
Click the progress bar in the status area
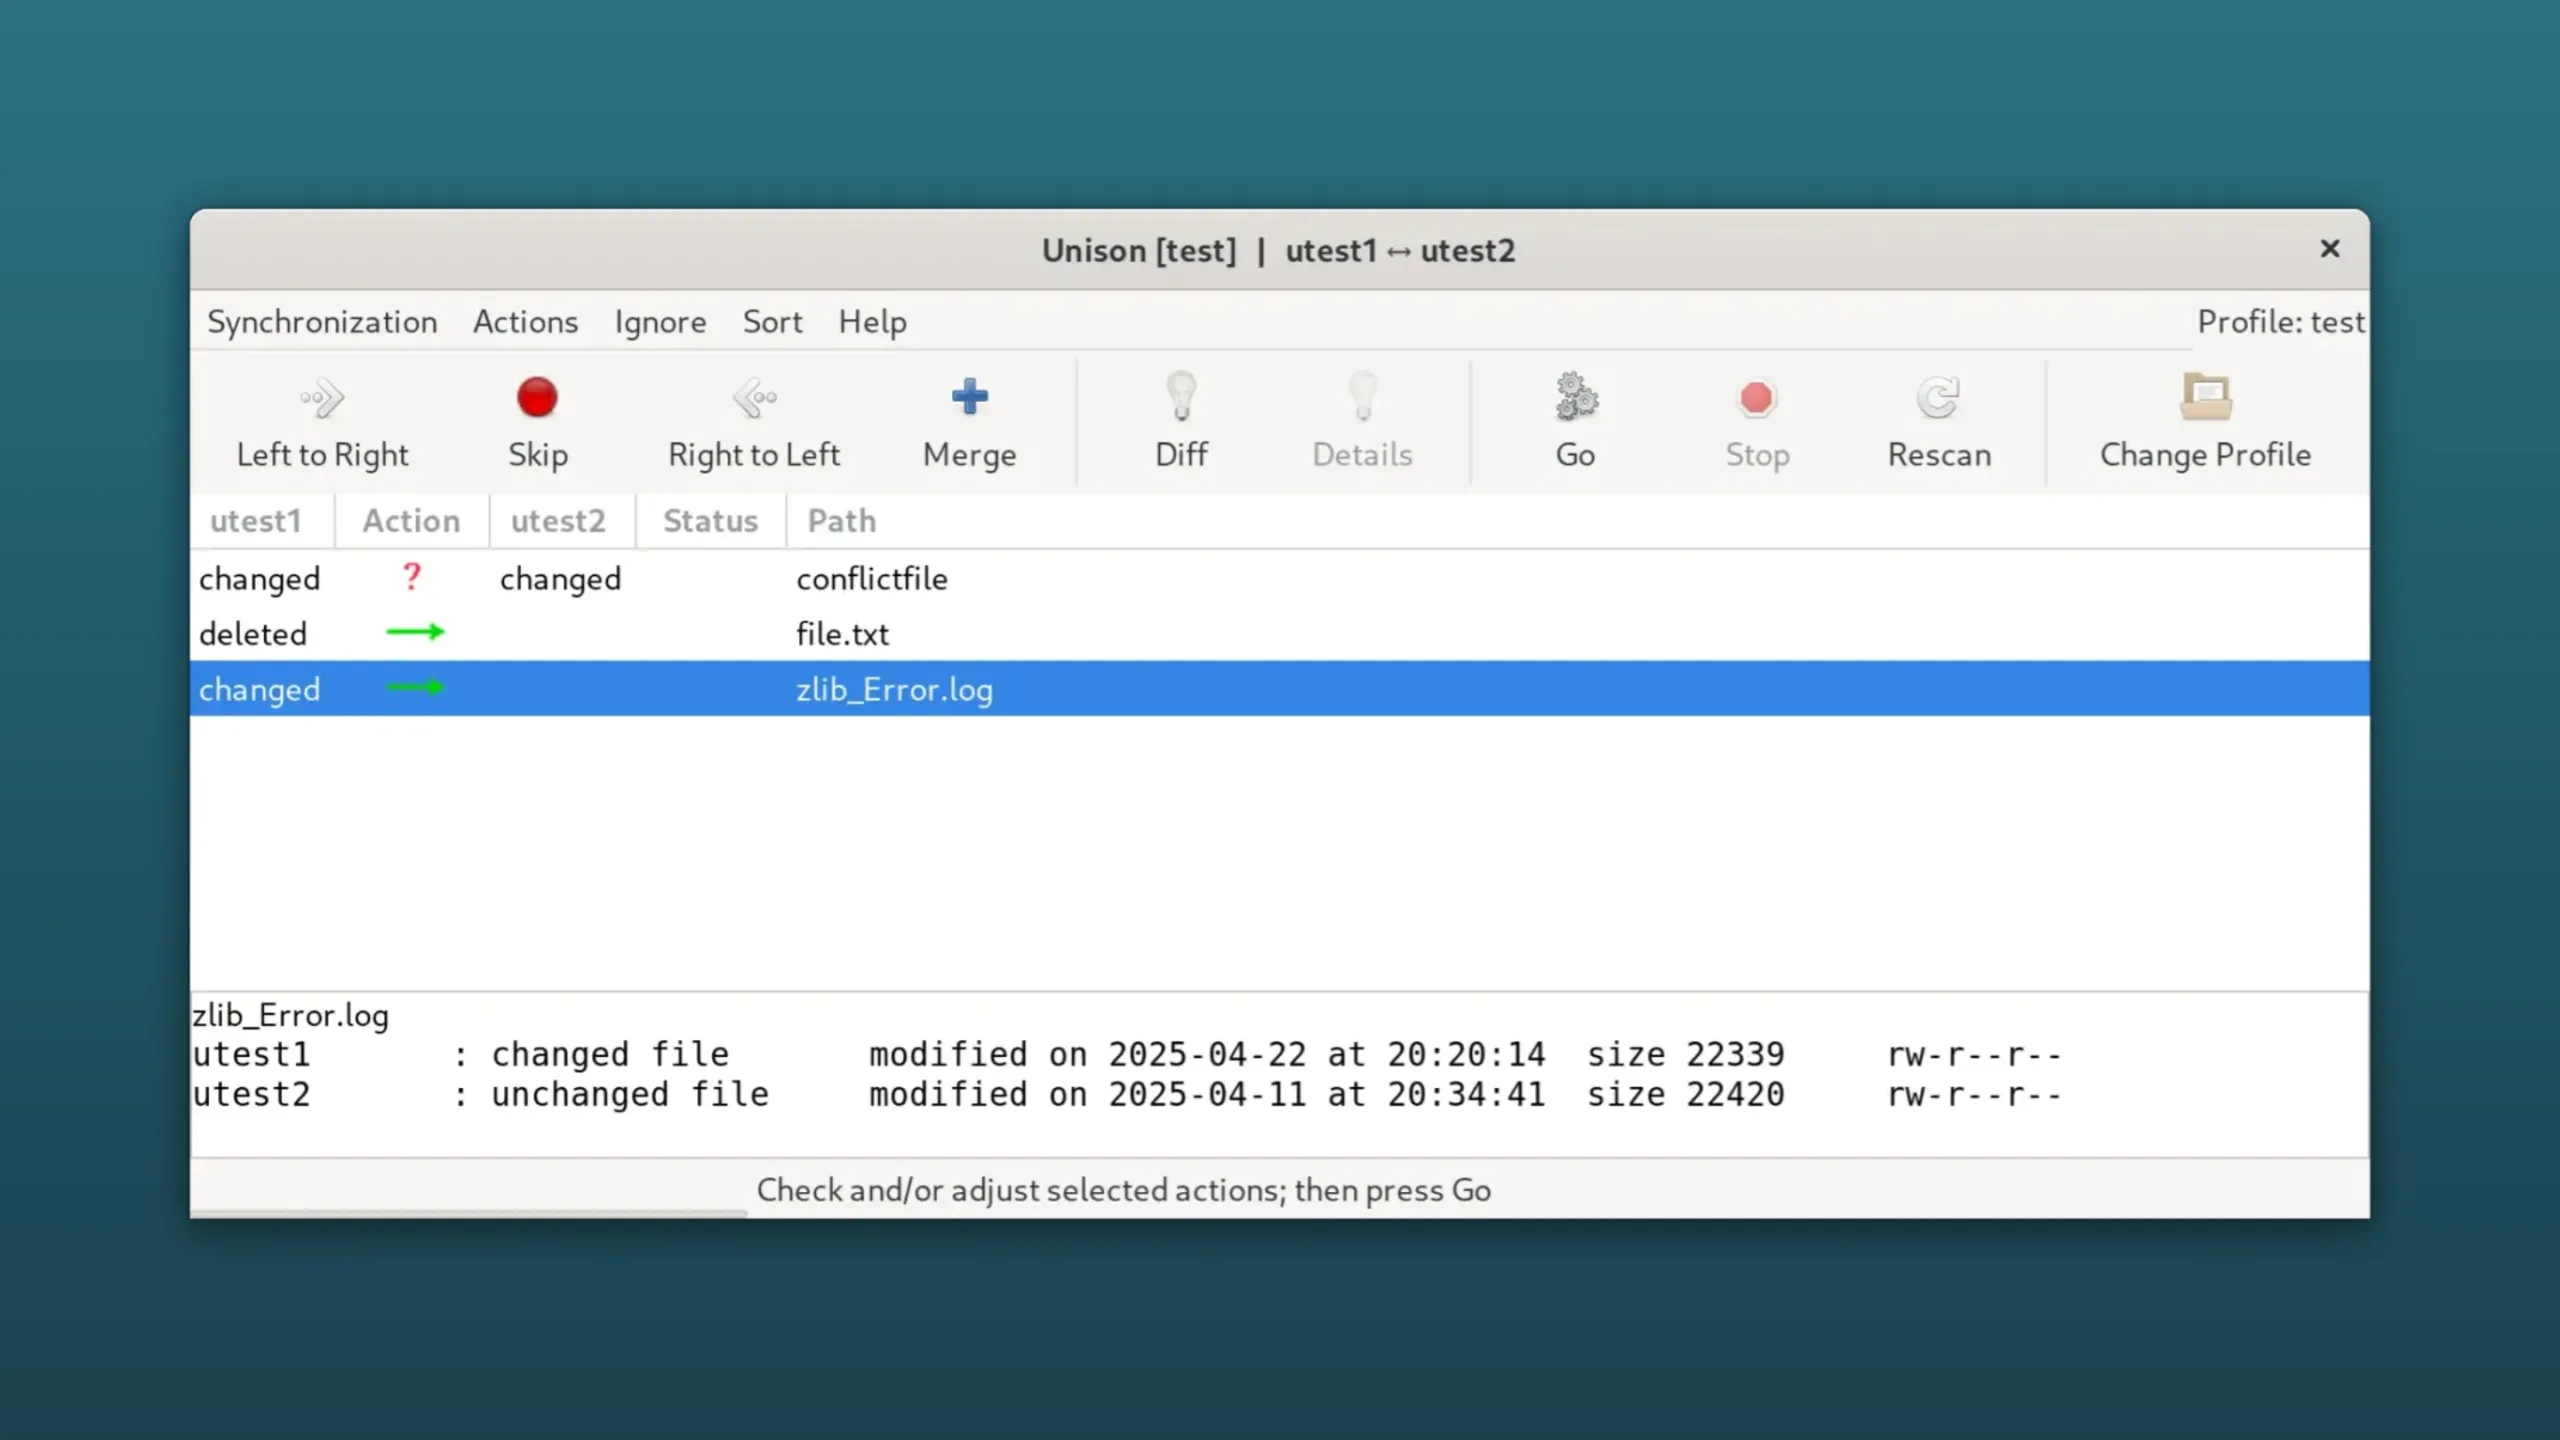coord(469,1214)
